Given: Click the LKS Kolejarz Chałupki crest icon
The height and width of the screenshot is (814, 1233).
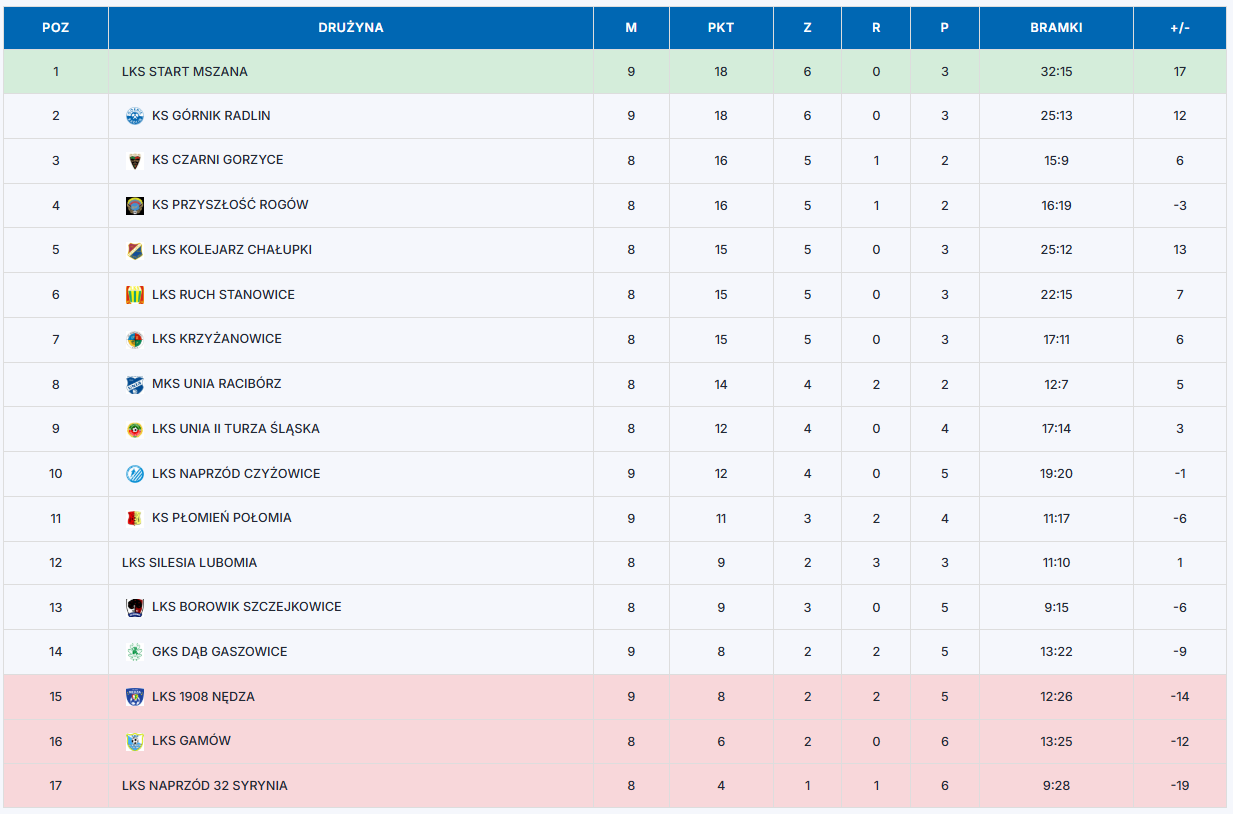Looking at the screenshot, I should click(x=134, y=250).
